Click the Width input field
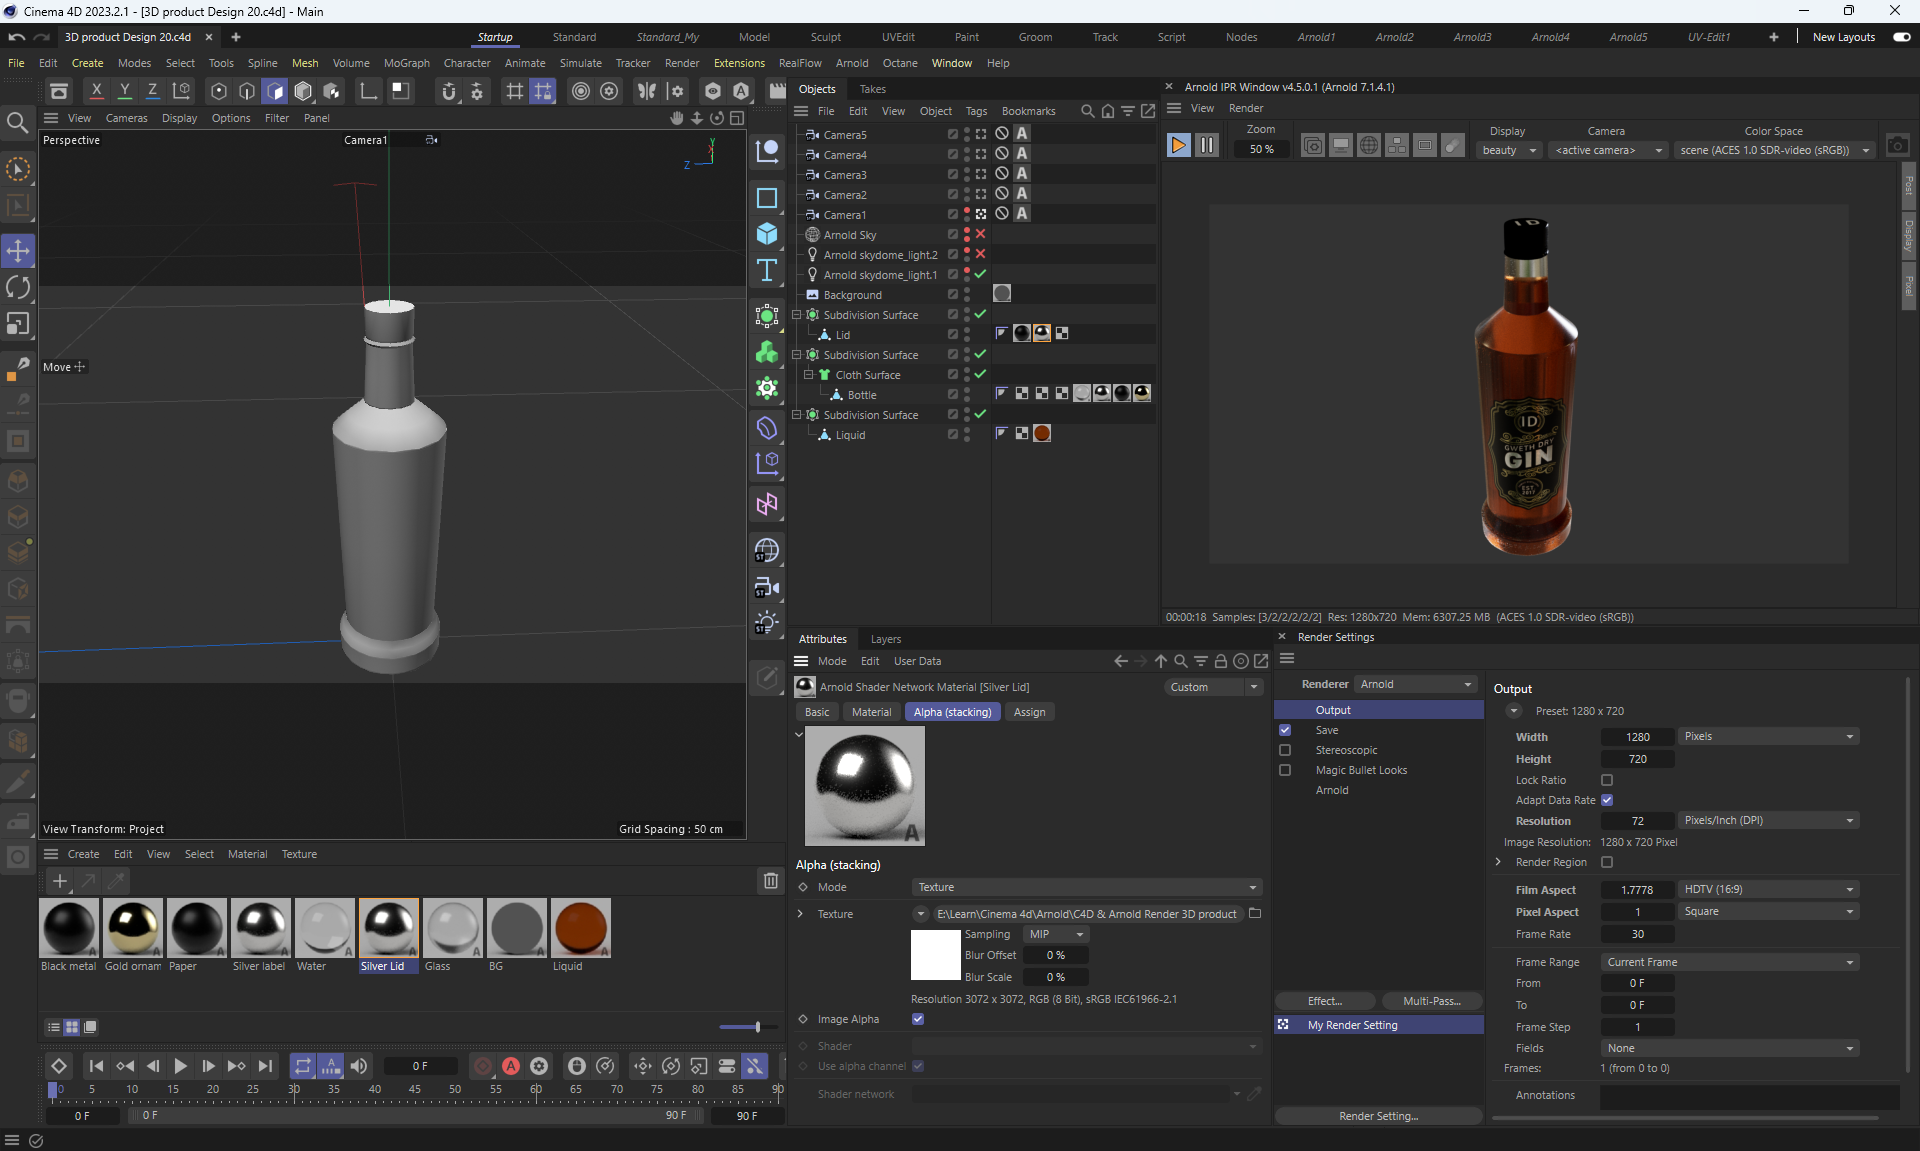The width and height of the screenshot is (1920, 1151). coord(1637,737)
